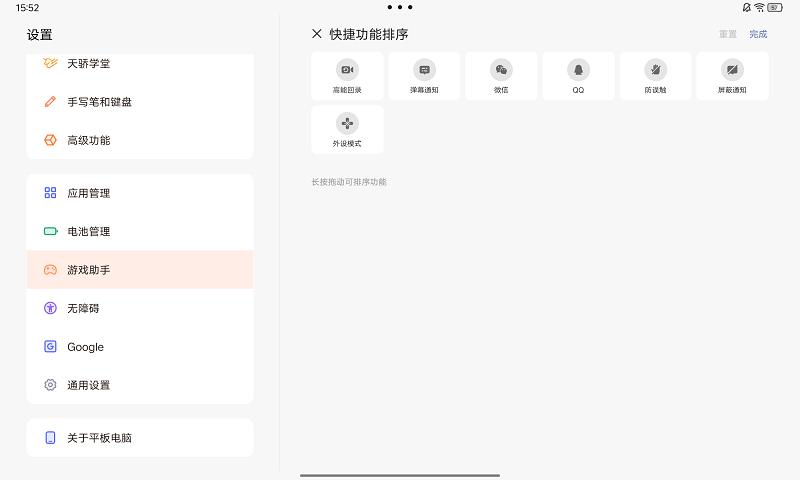
Task: Tap the three-dot multitasking handle at top
Action: click(400, 7)
